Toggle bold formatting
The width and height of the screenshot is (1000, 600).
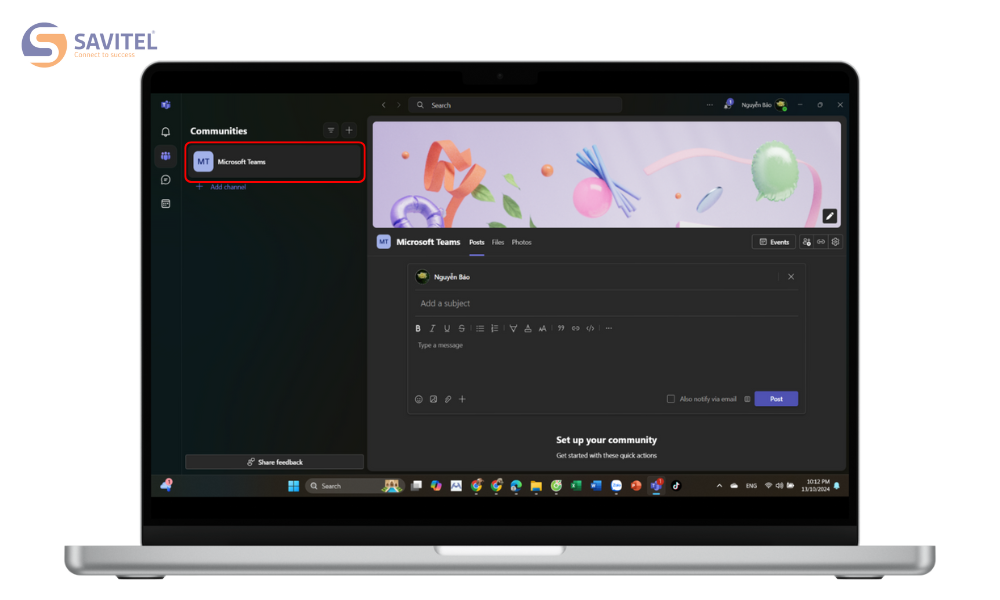click(418, 328)
